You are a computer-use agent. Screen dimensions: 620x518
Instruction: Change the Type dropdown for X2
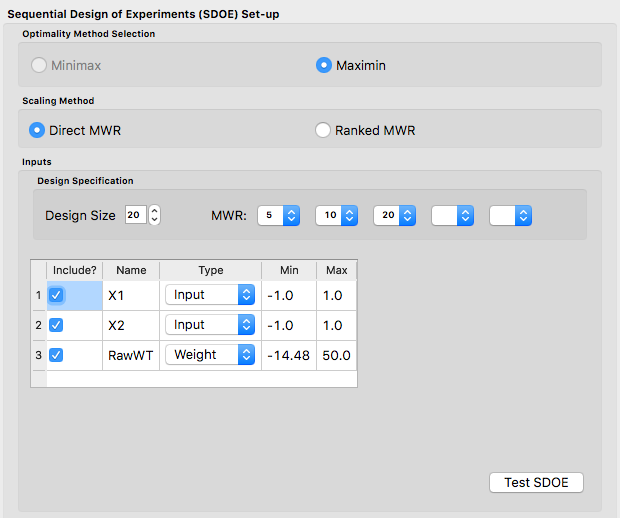coord(210,325)
